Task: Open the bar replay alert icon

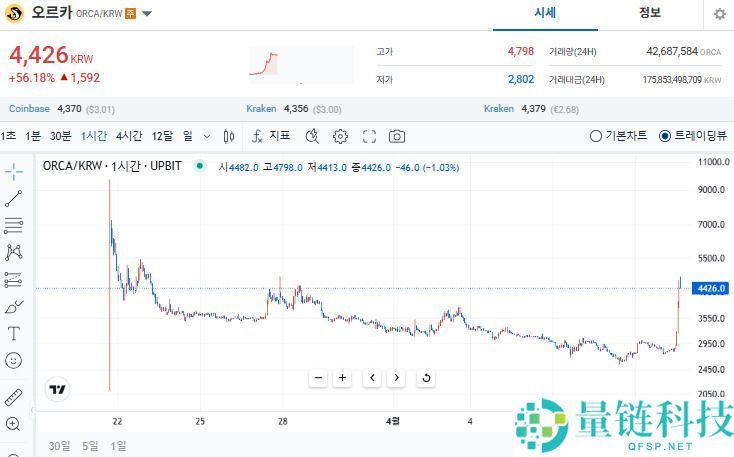Action: click(312, 136)
